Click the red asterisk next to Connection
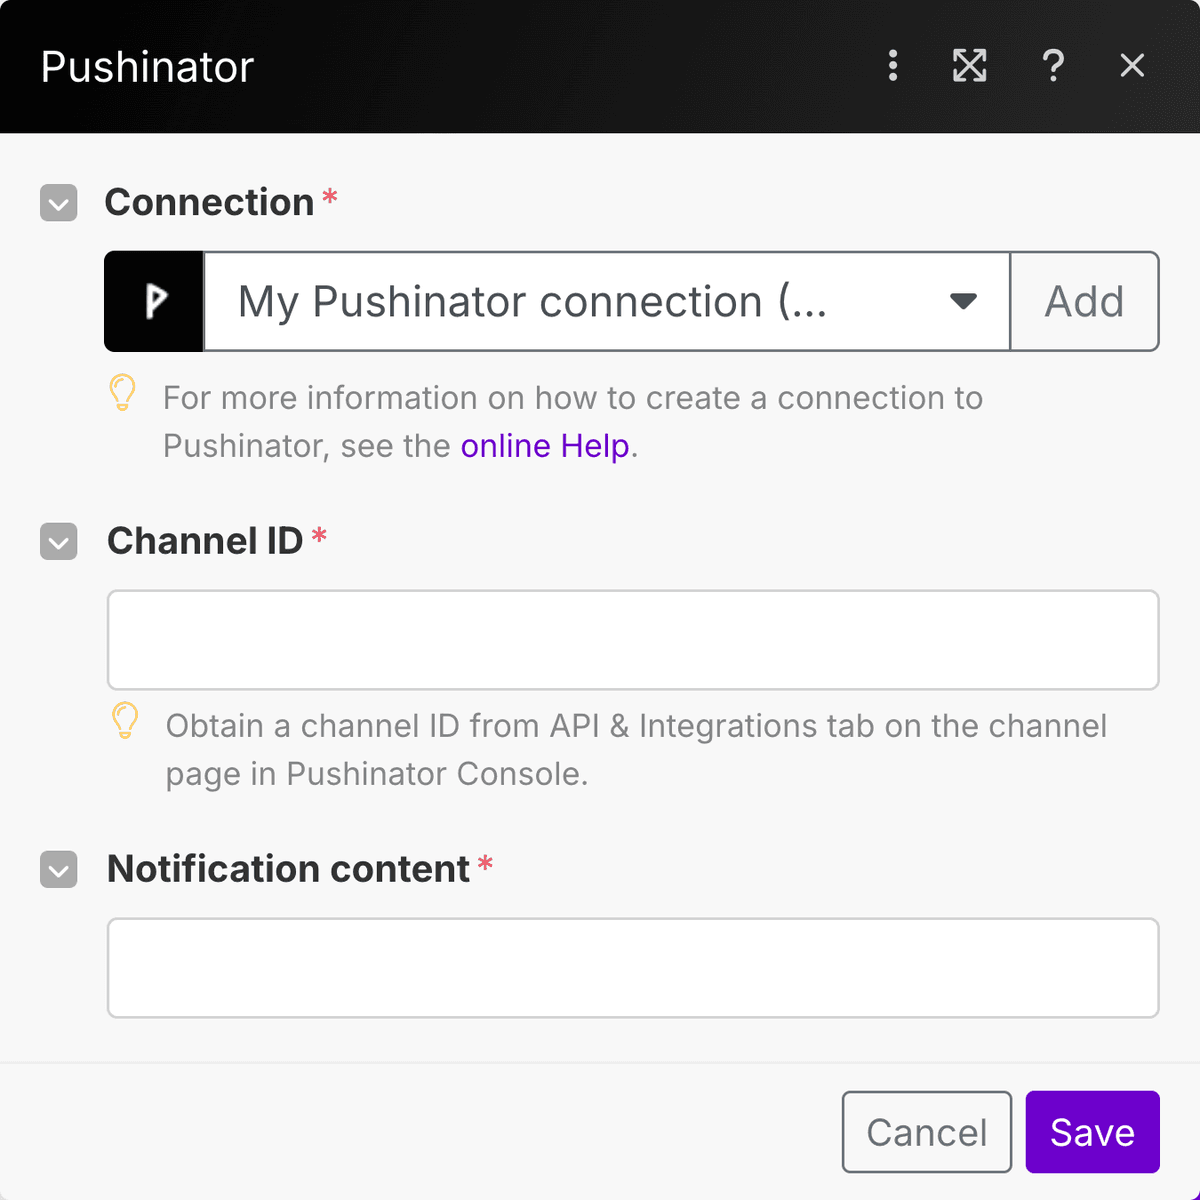The image size is (1200, 1200). 331,198
